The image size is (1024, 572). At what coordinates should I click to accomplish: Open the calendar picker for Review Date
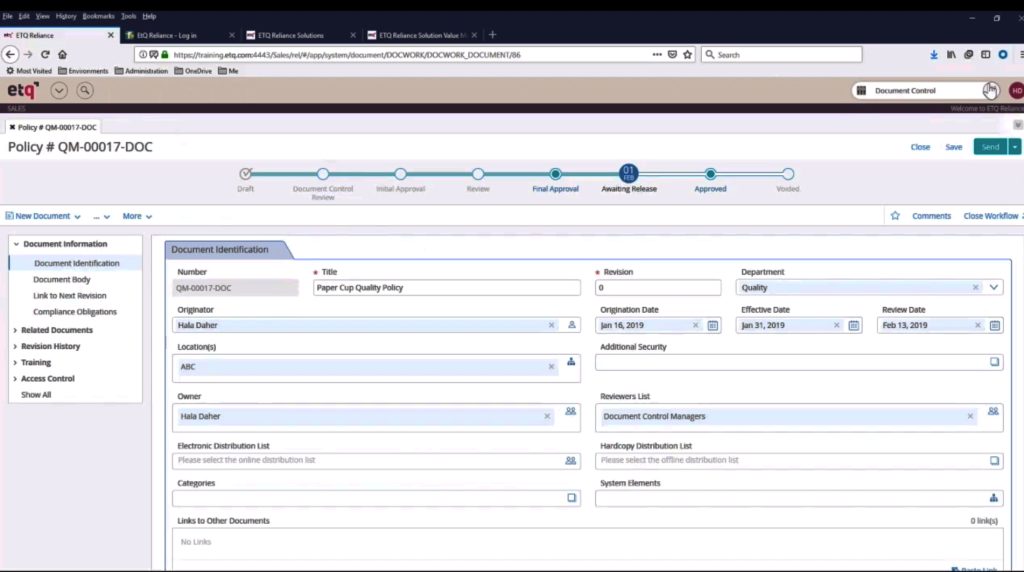tap(995, 325)
